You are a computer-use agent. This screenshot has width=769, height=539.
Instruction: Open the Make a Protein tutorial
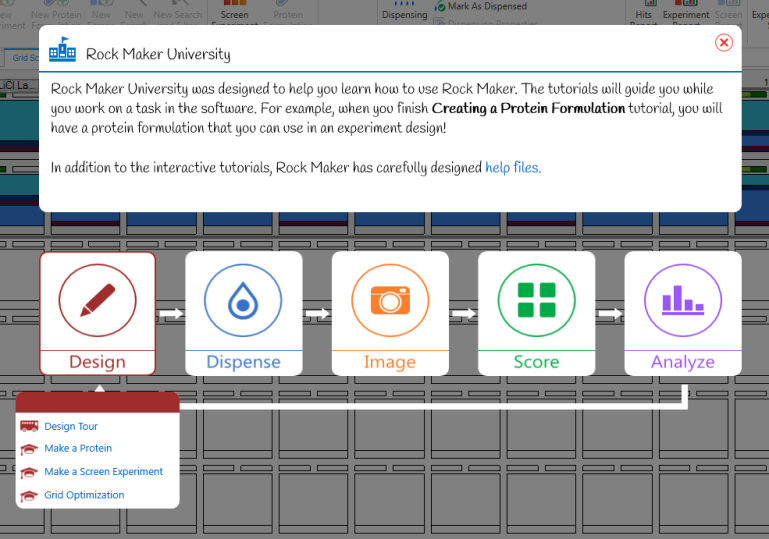78,448
